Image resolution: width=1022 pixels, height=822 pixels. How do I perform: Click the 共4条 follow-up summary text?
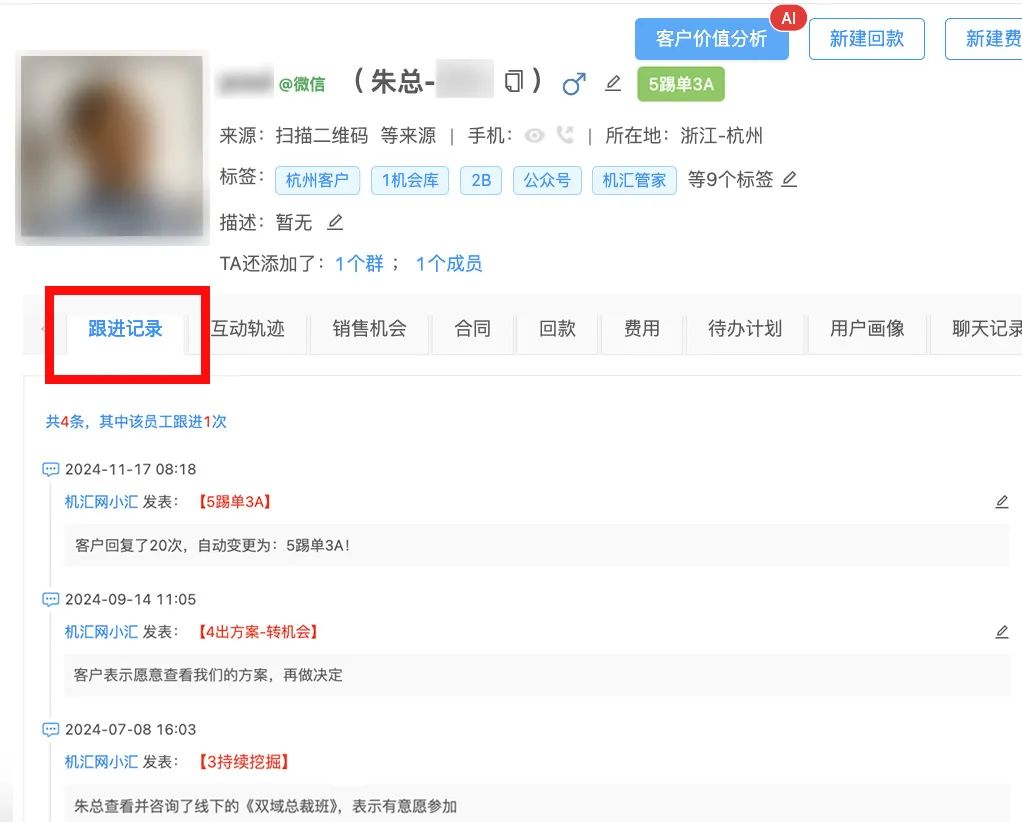(136, 422)
